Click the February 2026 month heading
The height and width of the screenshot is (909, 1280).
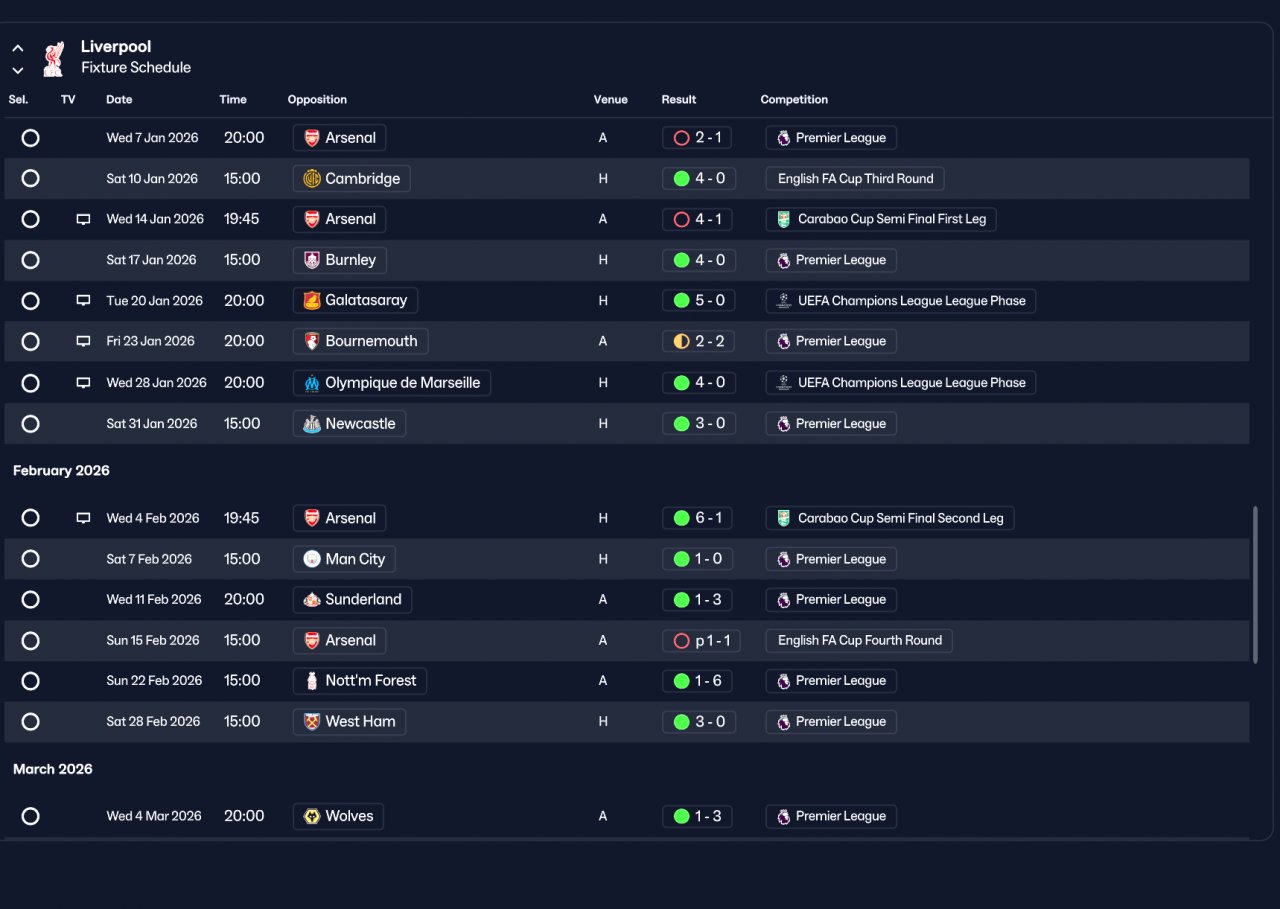point(61,471)
